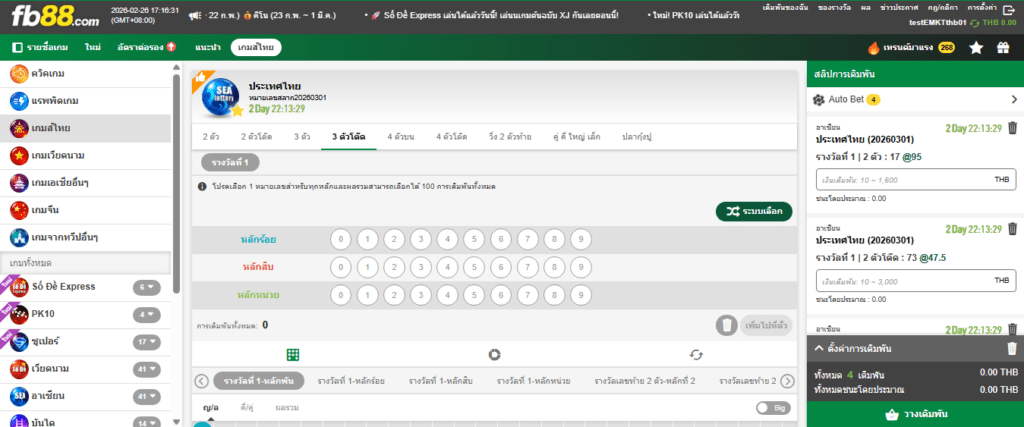Expand ซูเปอร์ game count dropdown
The width and height of the screenshot is (1024, 427).
[146, 341]
